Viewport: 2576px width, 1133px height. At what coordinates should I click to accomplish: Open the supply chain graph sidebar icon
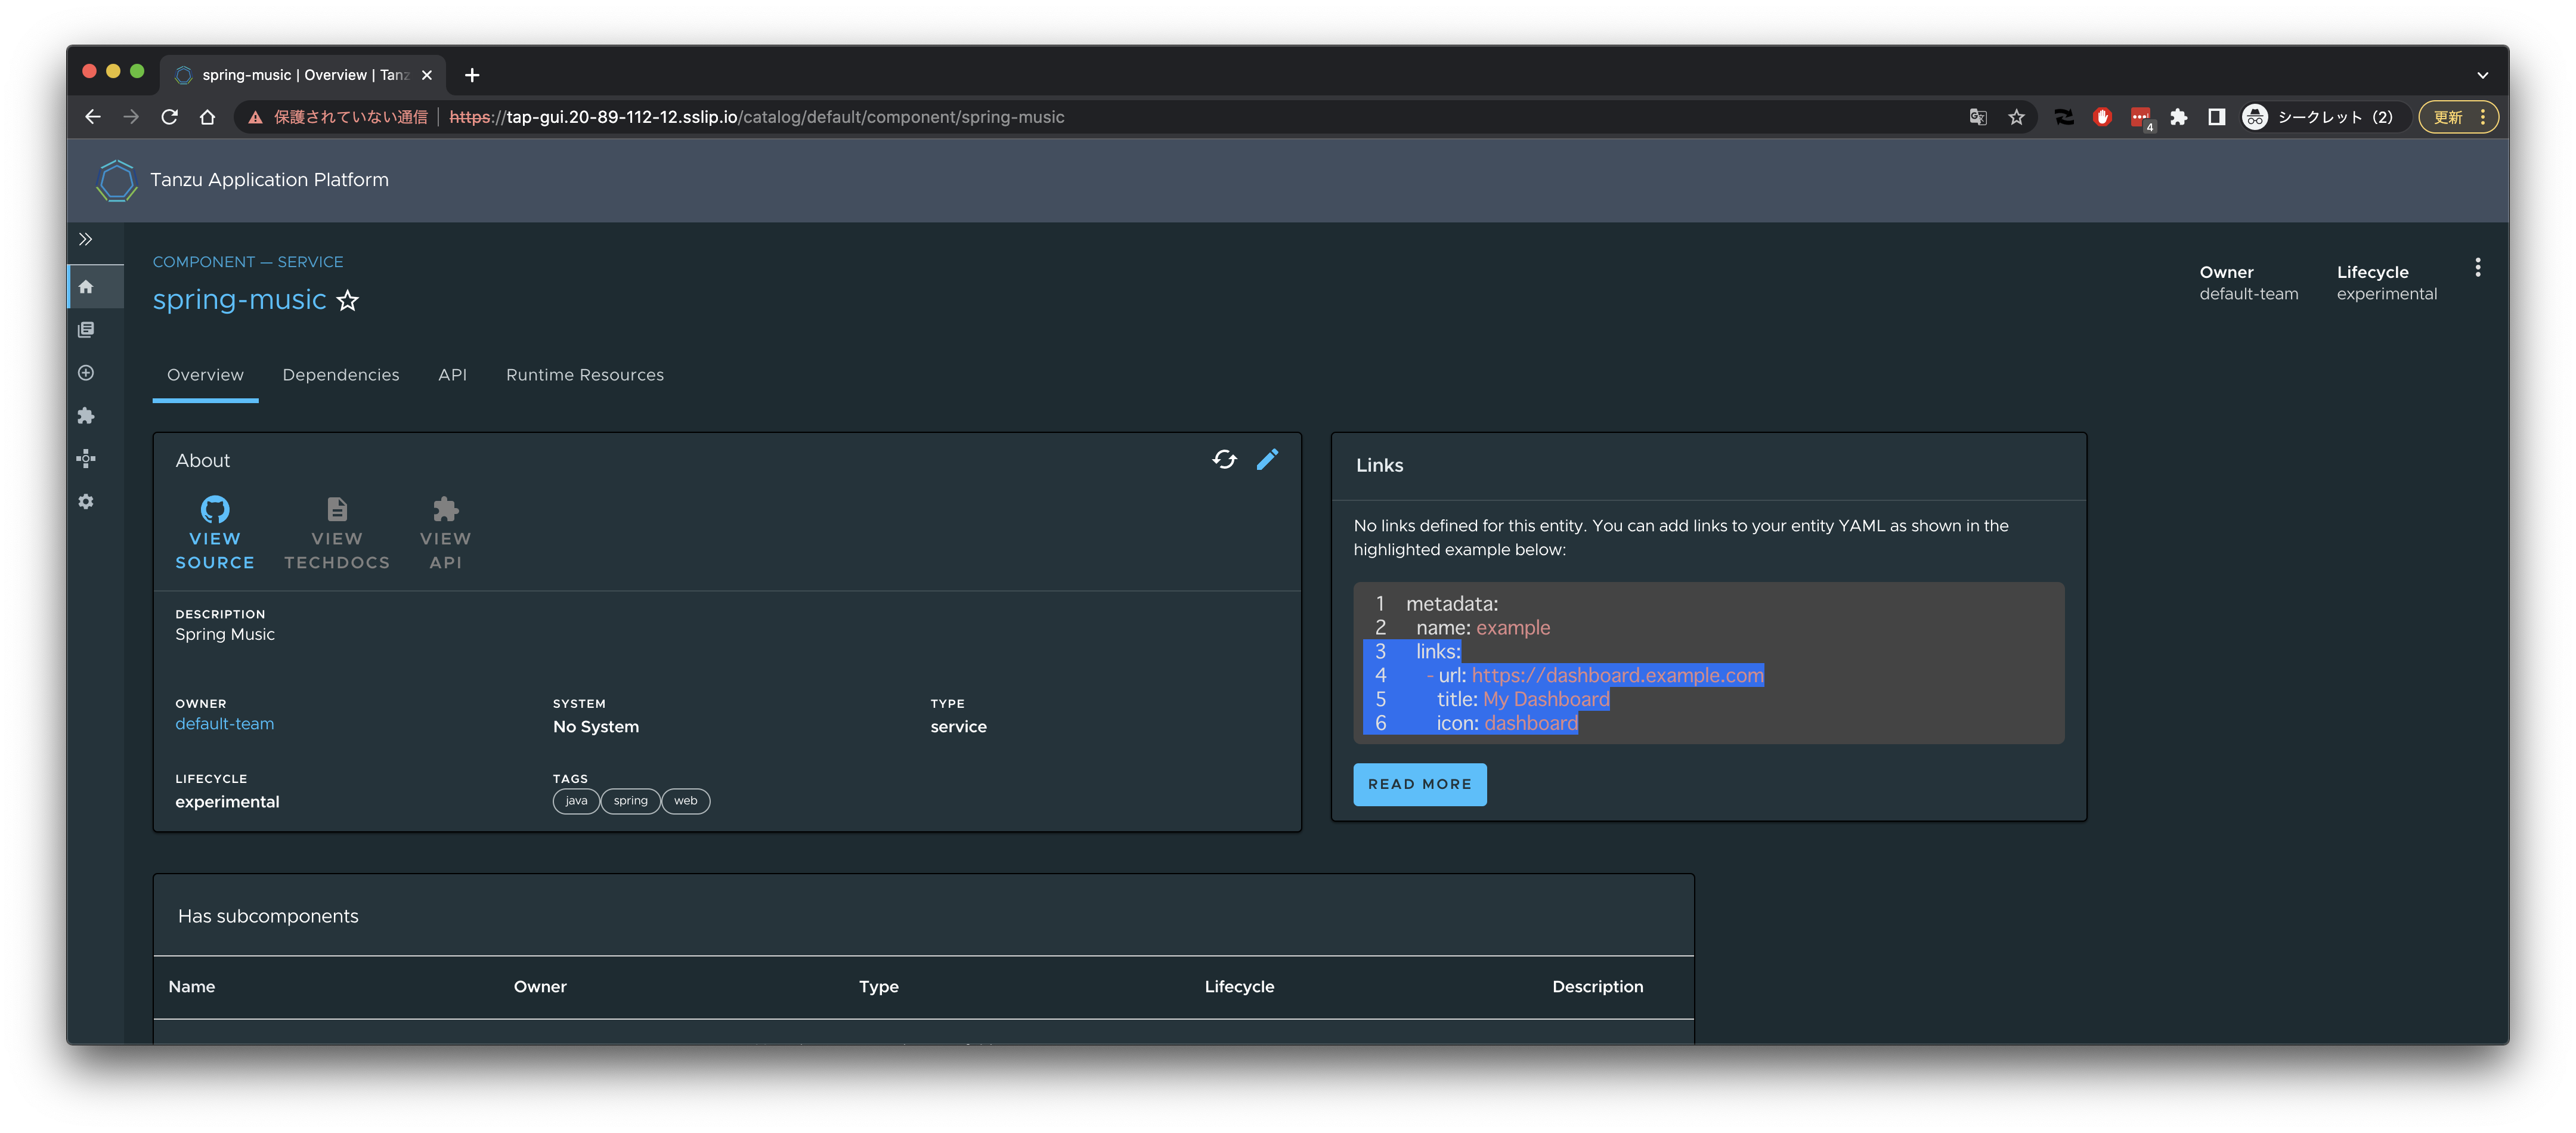(x=86, y=459)
